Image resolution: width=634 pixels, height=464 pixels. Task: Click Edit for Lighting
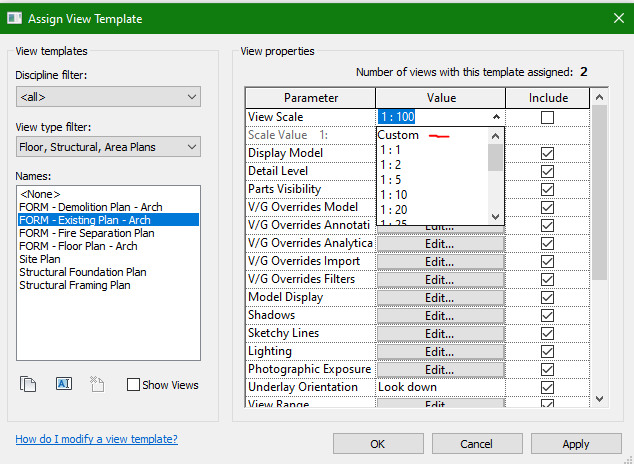[440, 352]
